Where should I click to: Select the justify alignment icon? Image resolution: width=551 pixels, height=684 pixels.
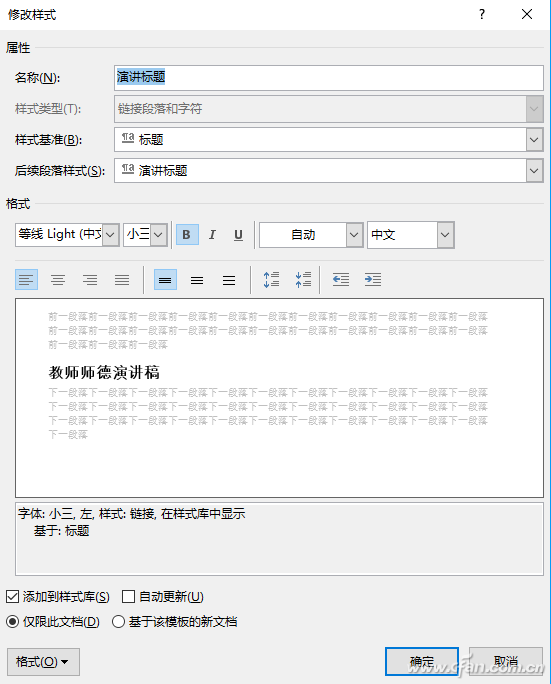coord(122,280)
